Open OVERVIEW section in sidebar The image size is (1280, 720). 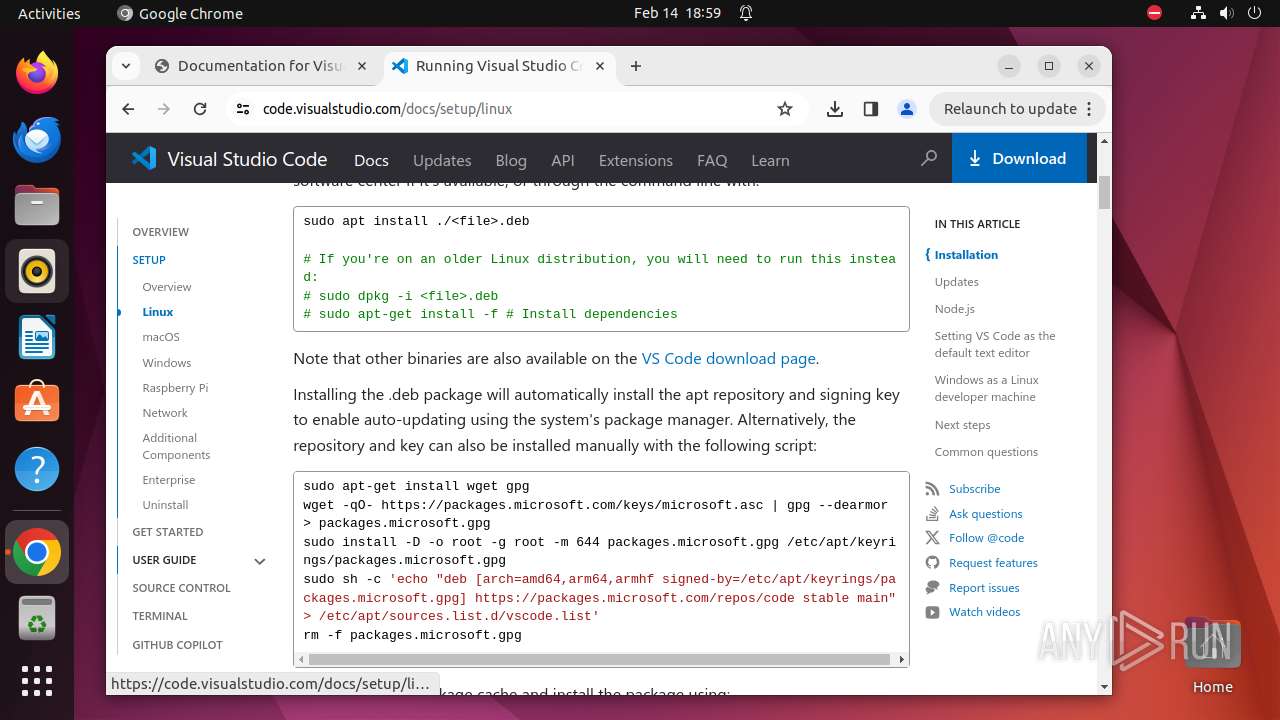[x=160, y=232]
